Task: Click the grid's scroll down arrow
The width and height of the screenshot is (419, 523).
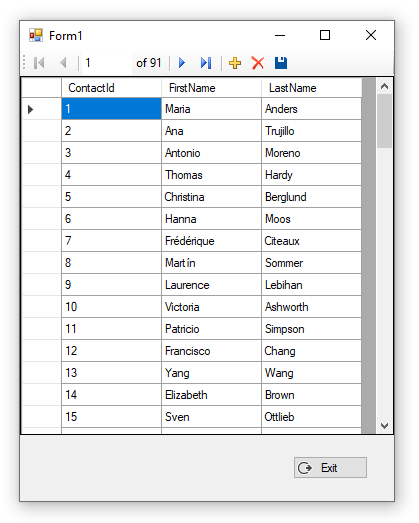Action: [x=384, y=426]
